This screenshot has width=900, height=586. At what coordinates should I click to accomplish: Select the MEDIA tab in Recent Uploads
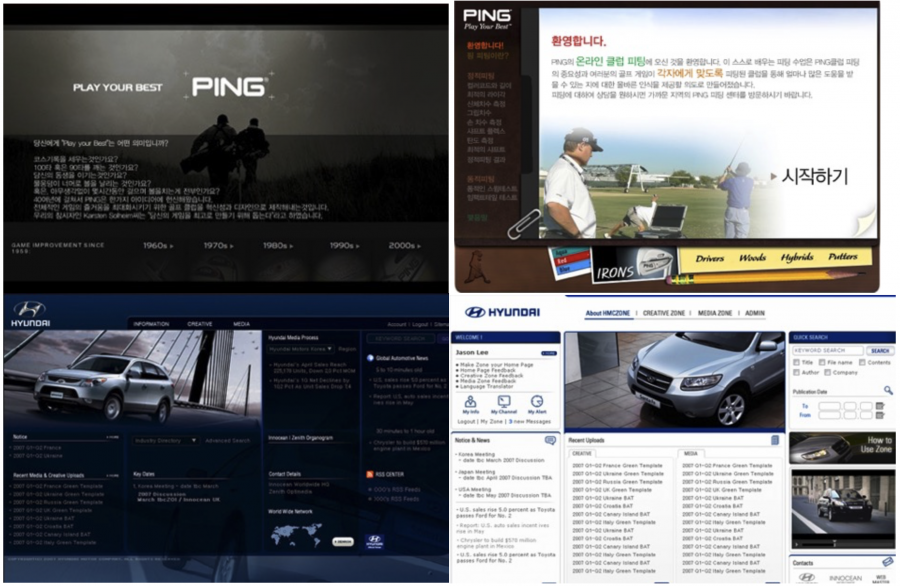692,453
